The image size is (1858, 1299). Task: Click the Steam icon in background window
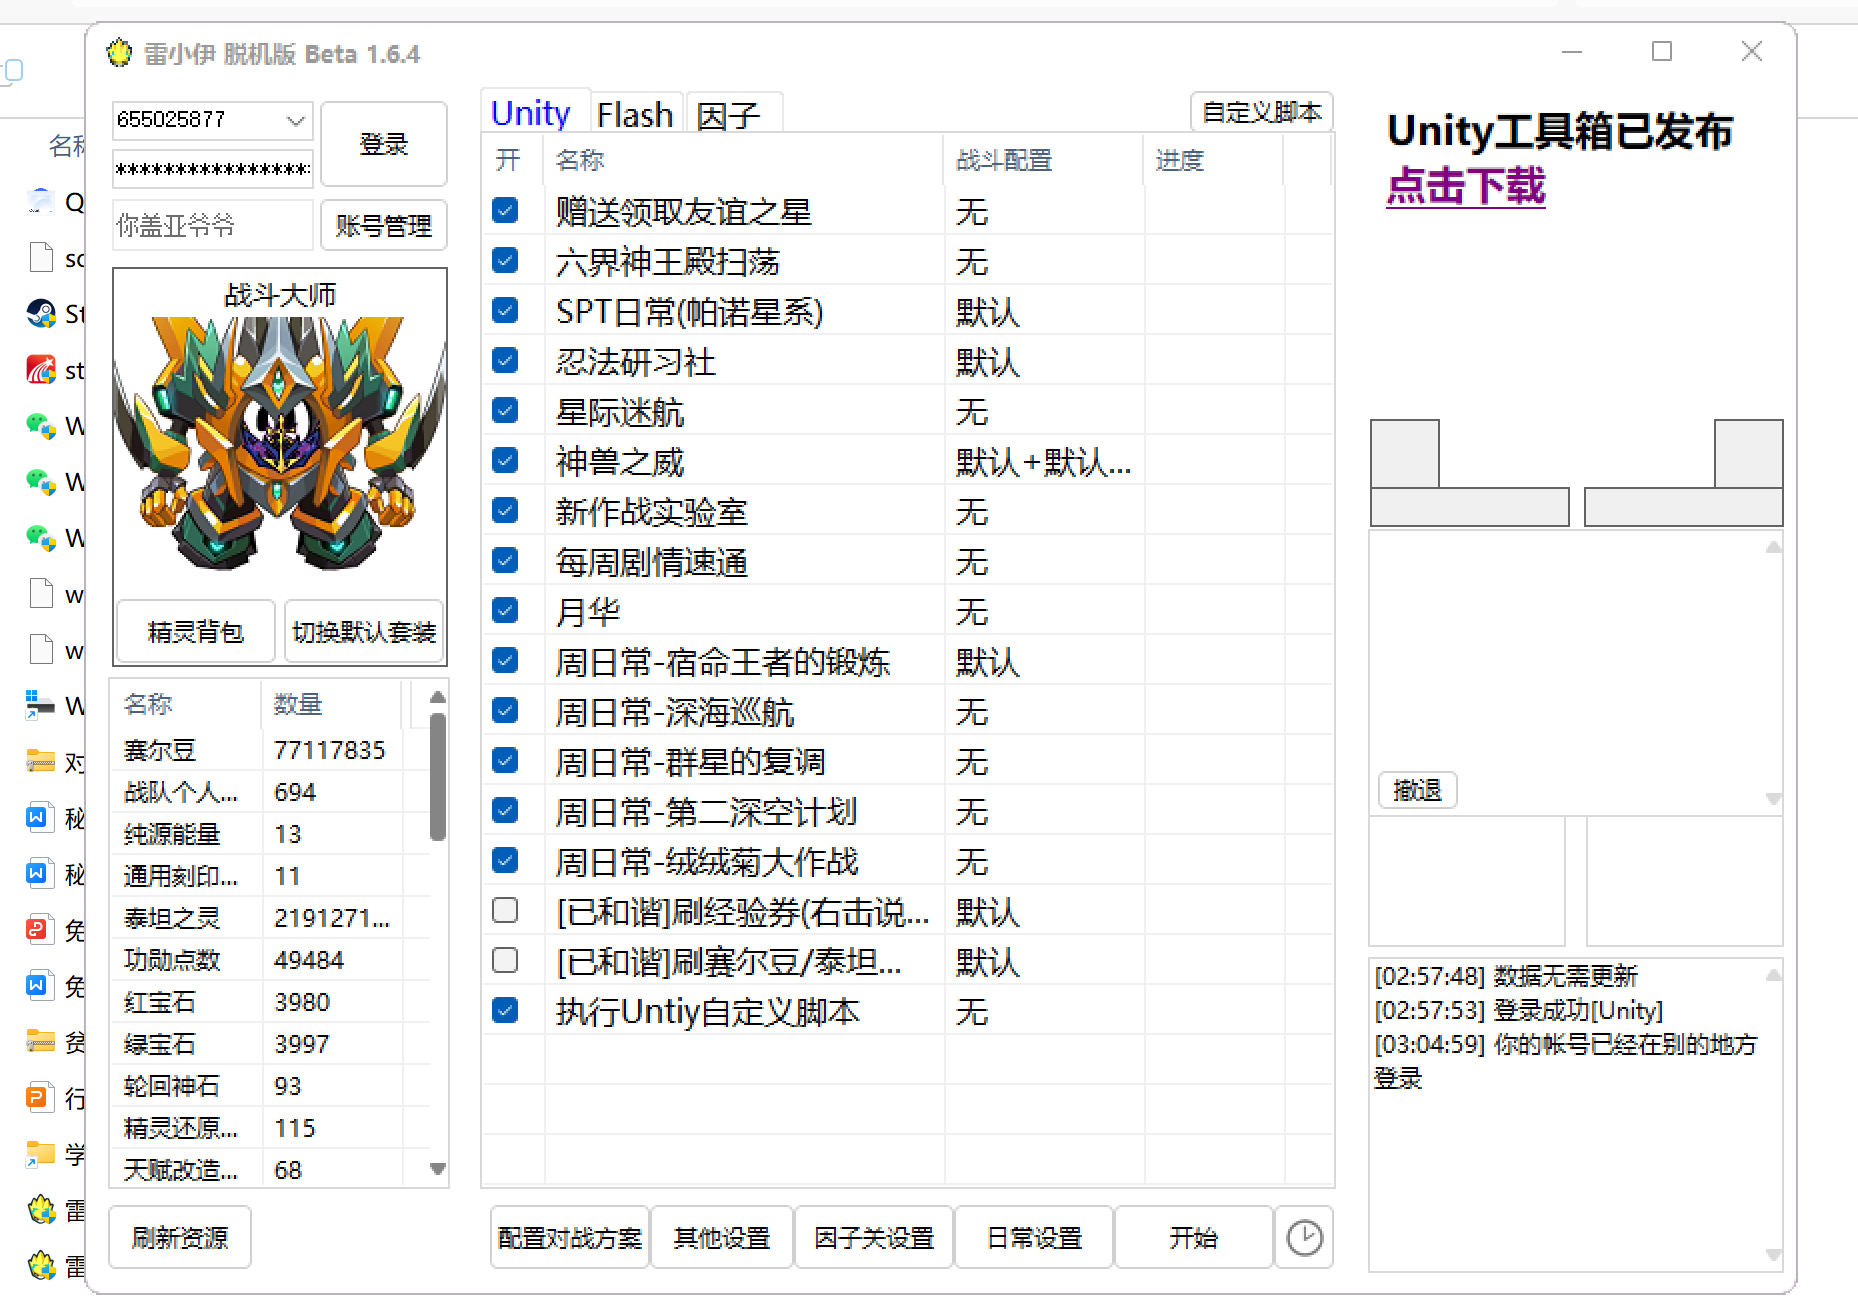click(x=41, y=314)
